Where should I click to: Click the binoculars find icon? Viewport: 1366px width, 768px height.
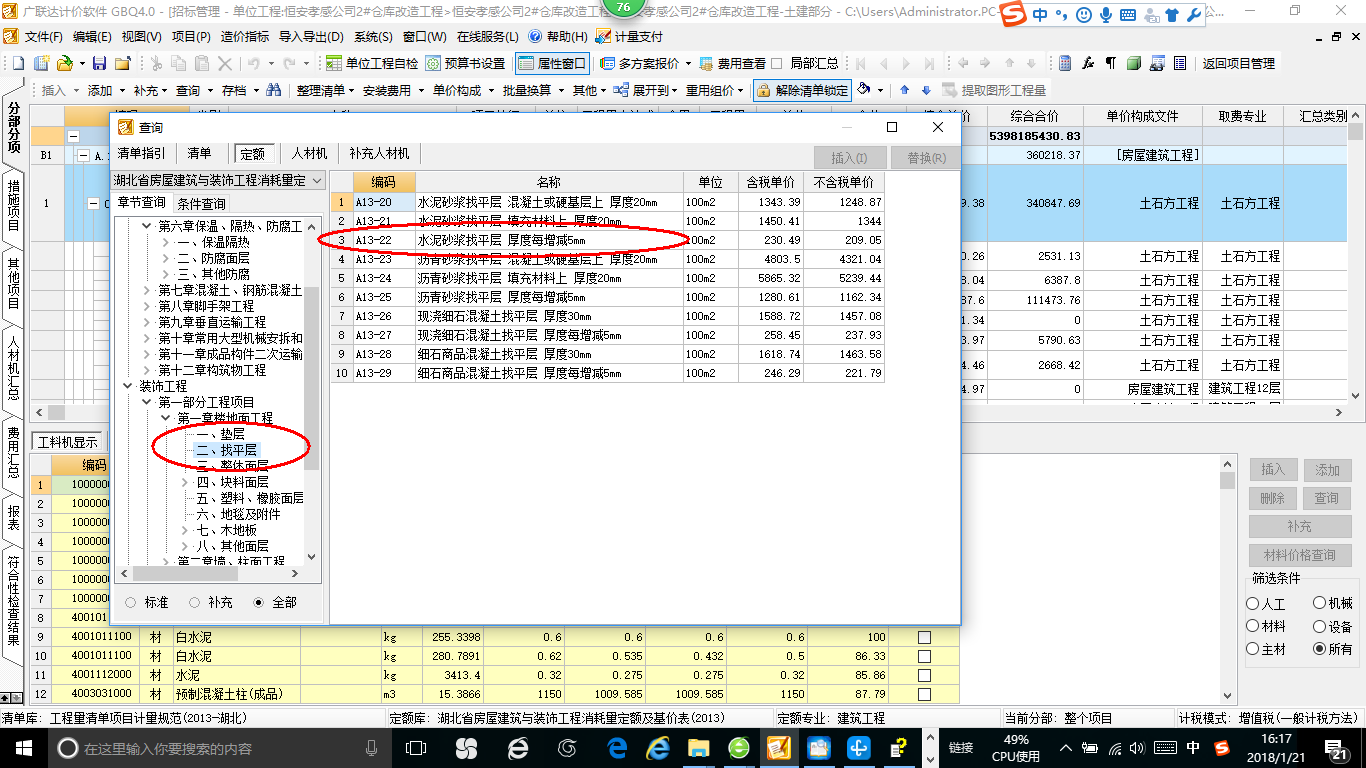[x=273, y=90]
